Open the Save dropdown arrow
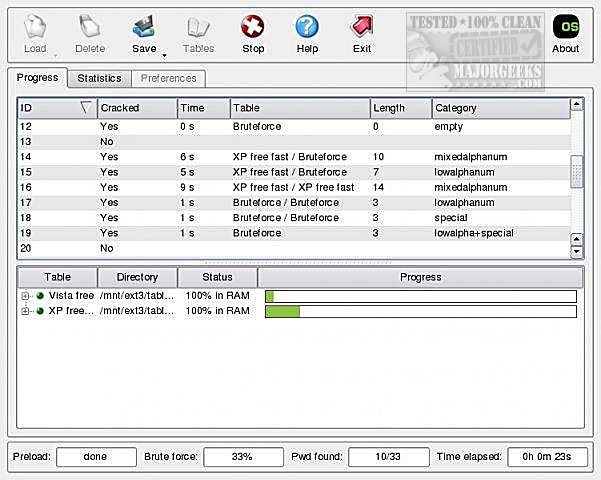The width and height of the screenshot is (601, 480). (164, 55)
